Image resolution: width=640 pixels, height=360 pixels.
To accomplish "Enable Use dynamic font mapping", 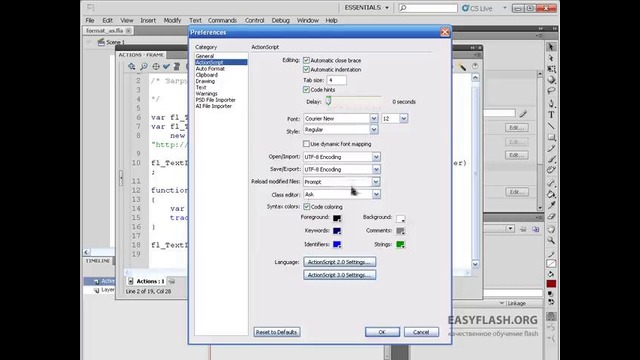I will point(306,144).
